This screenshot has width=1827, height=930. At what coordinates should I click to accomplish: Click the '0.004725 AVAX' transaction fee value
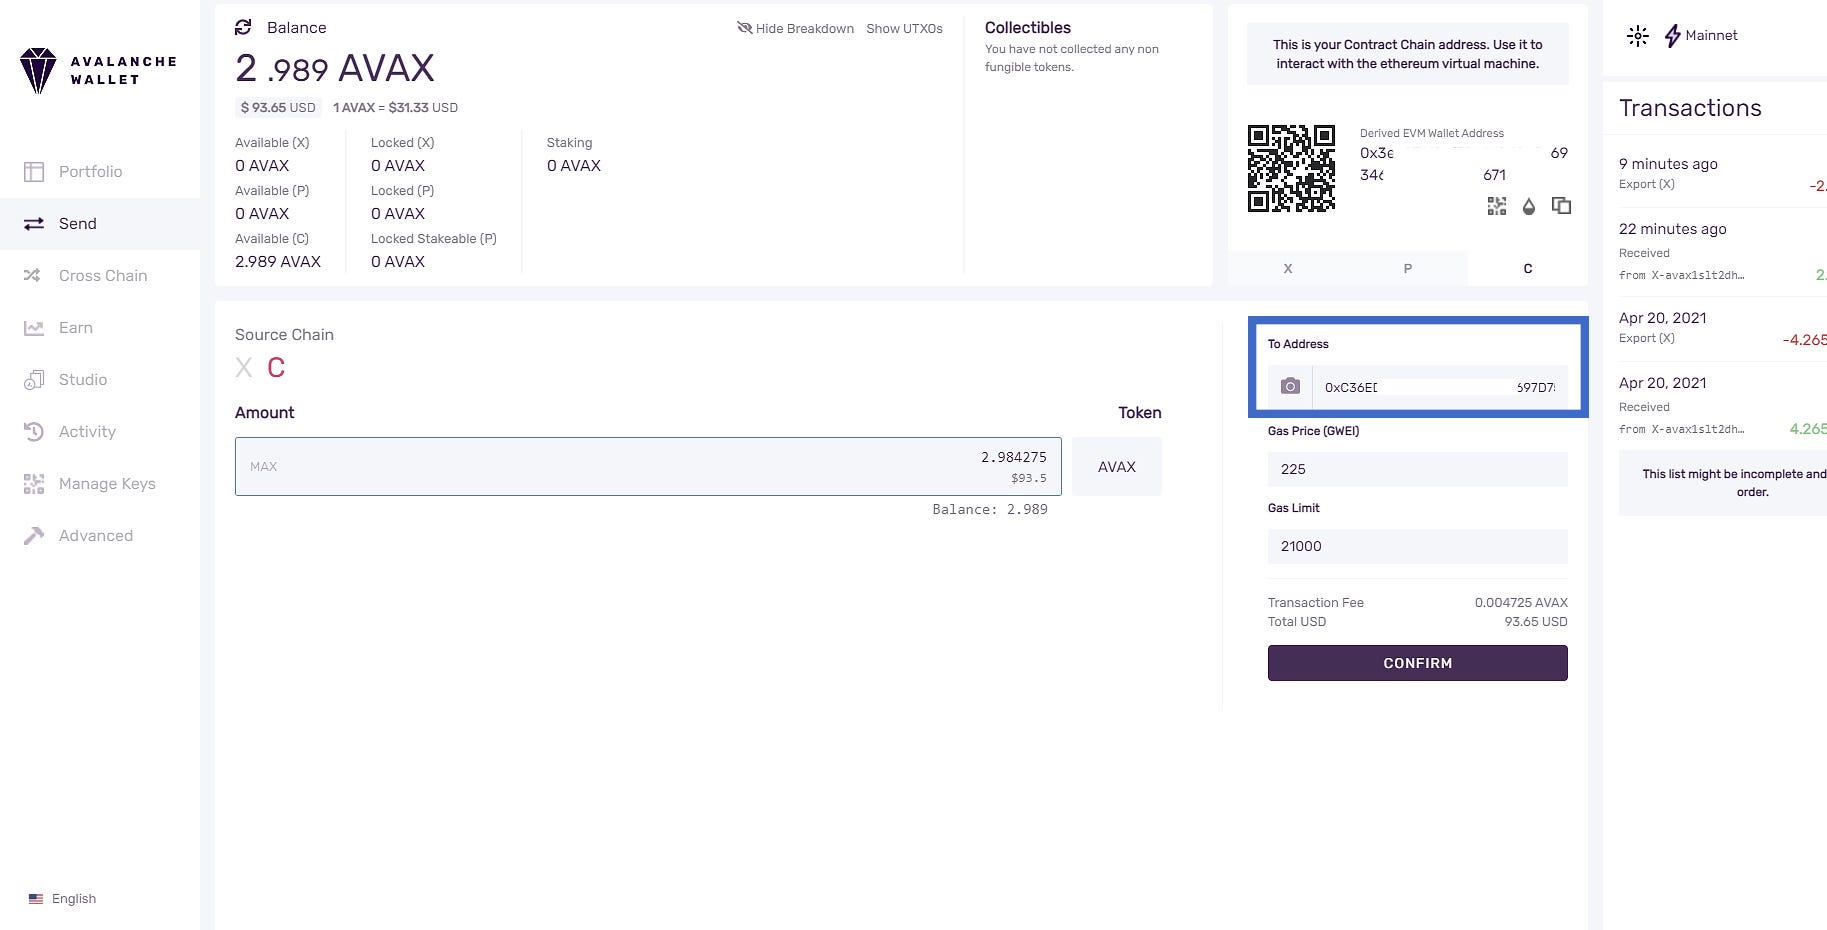coord(1521,603)
